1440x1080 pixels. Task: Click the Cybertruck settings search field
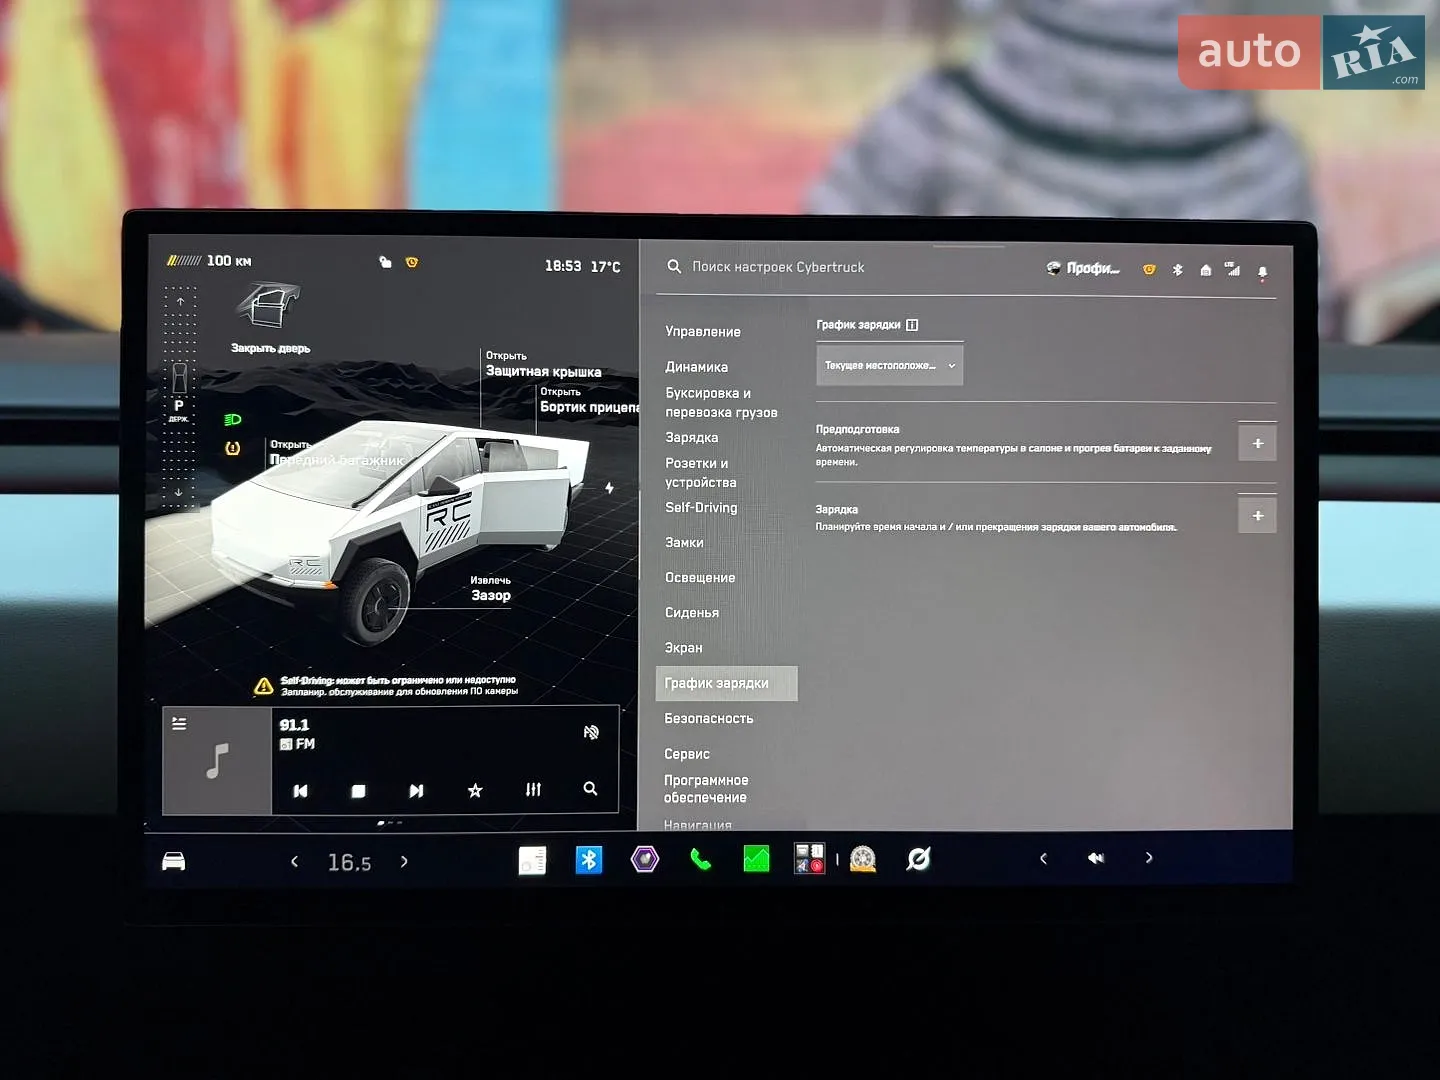point(778,267)
